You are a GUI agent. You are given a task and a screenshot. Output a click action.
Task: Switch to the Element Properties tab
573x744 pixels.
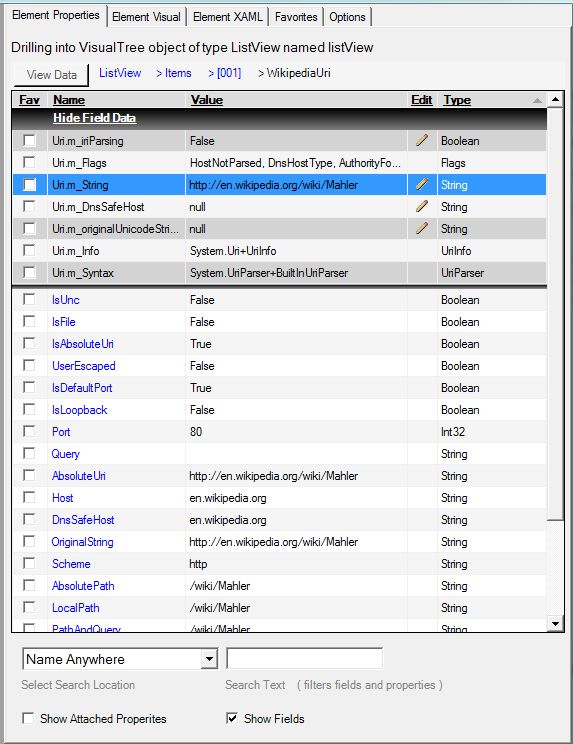55,16
